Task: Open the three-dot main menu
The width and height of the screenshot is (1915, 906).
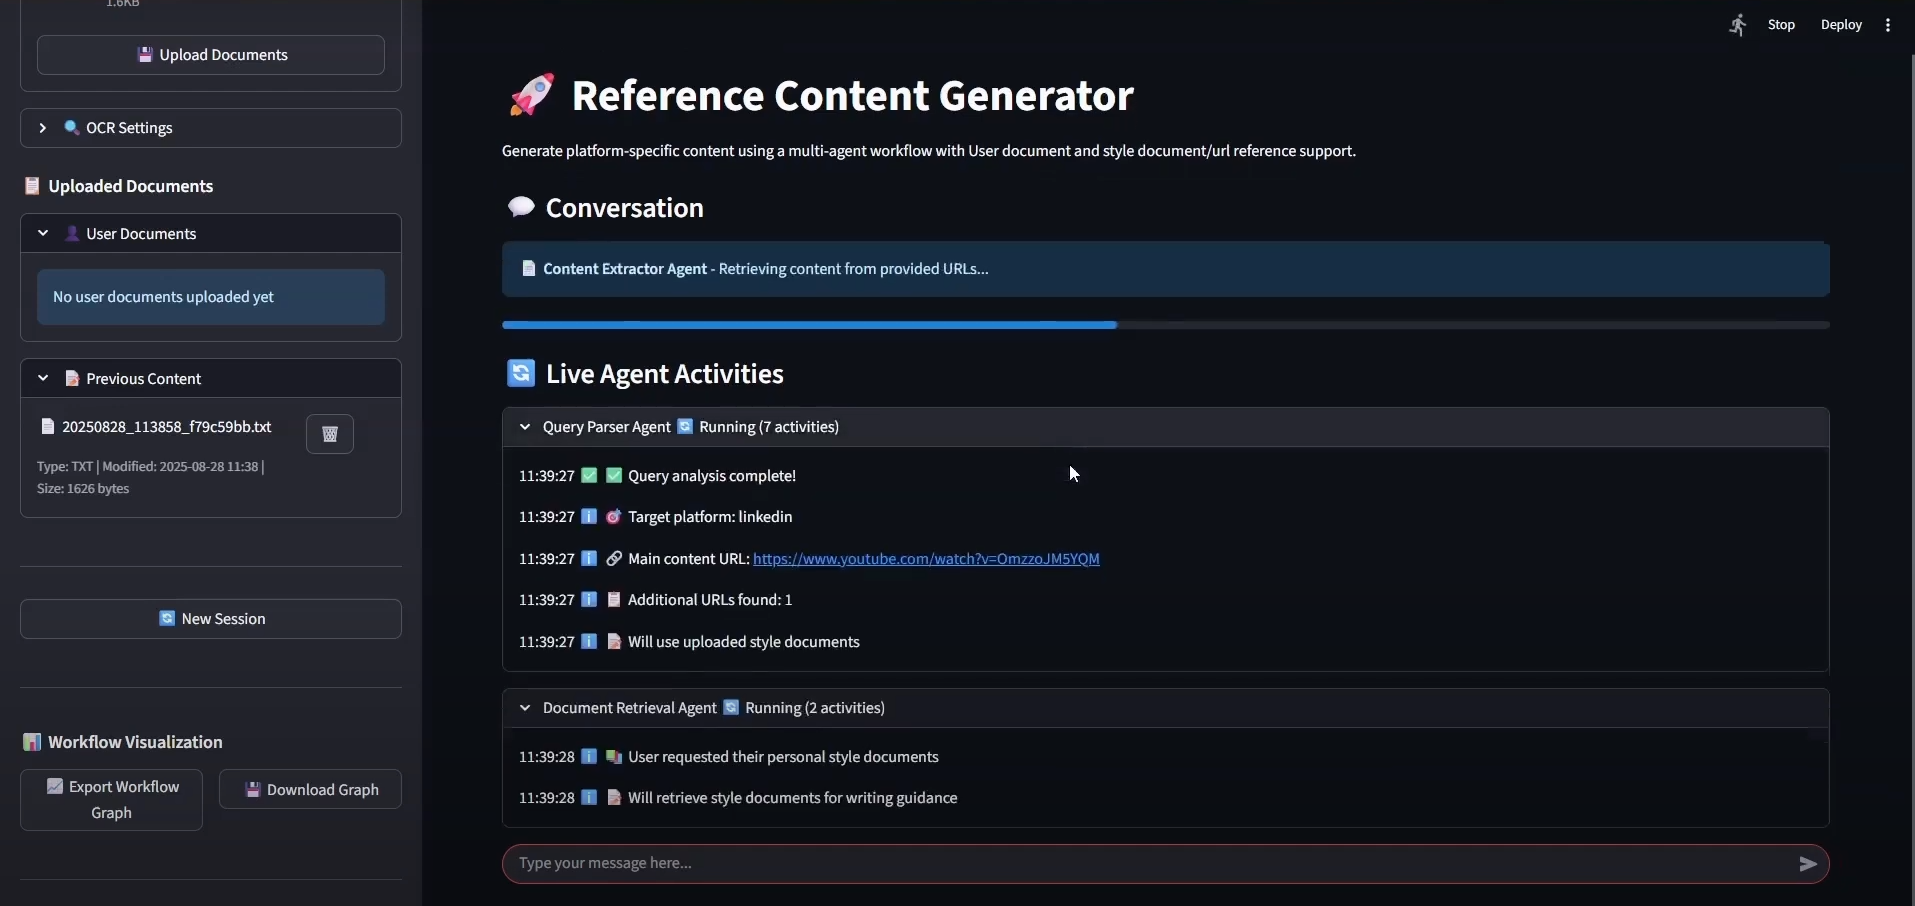Action: point(1888,25)
